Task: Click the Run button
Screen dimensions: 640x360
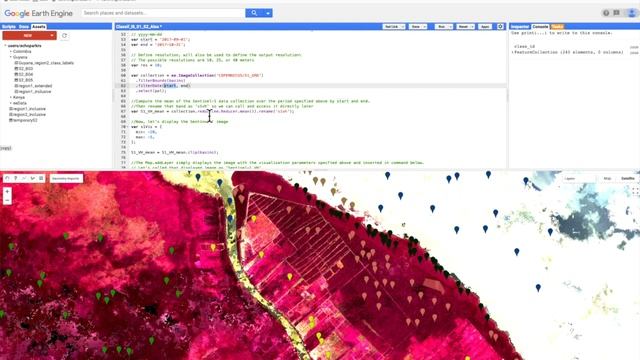Action: 441,27
